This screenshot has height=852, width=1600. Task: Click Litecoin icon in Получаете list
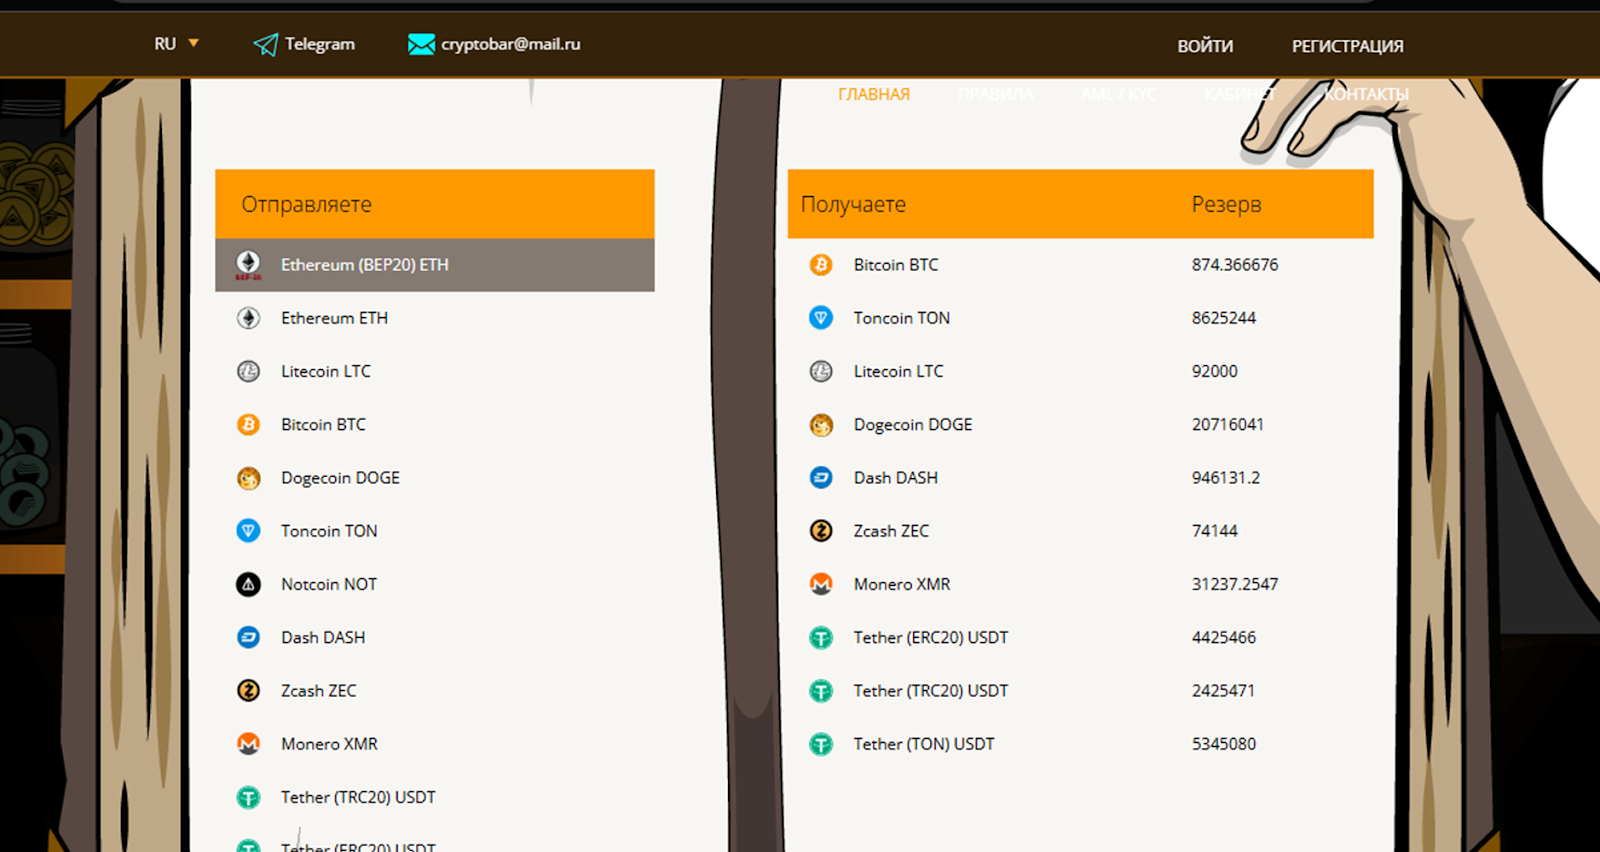[x=821, y=371]
